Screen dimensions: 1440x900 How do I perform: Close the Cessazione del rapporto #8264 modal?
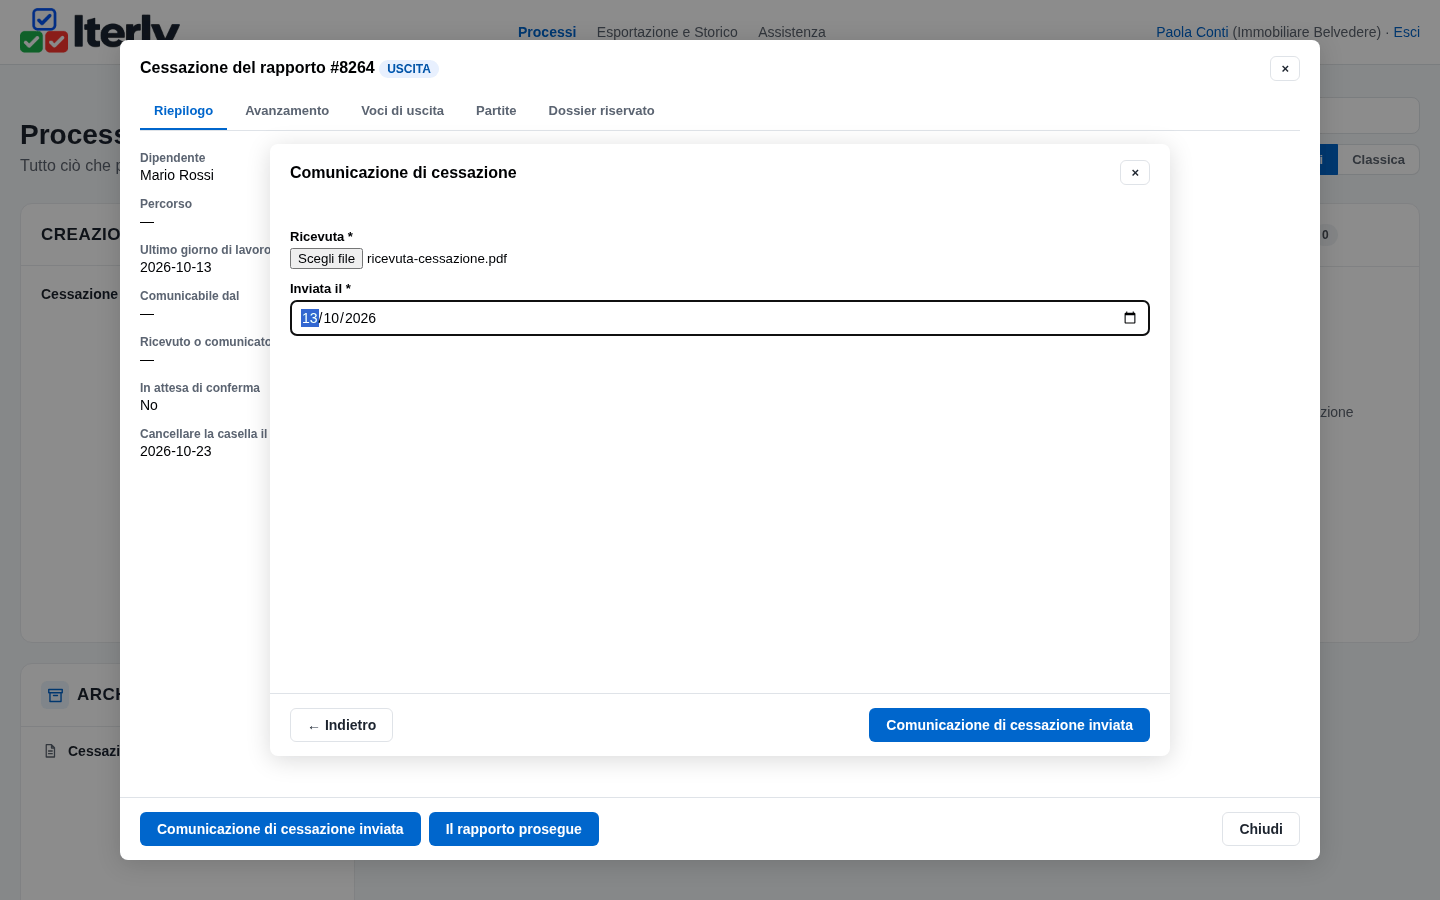1285,69
